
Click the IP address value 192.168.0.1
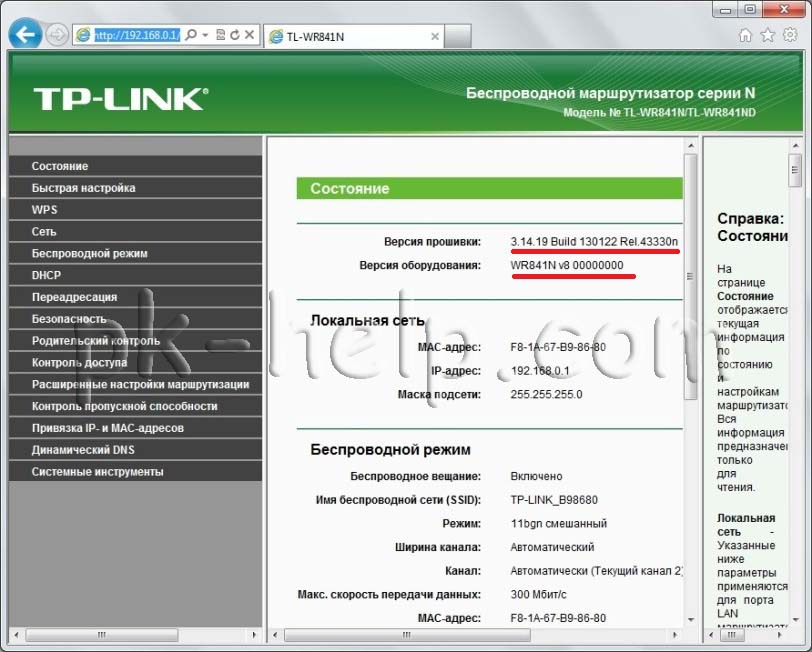540,371
